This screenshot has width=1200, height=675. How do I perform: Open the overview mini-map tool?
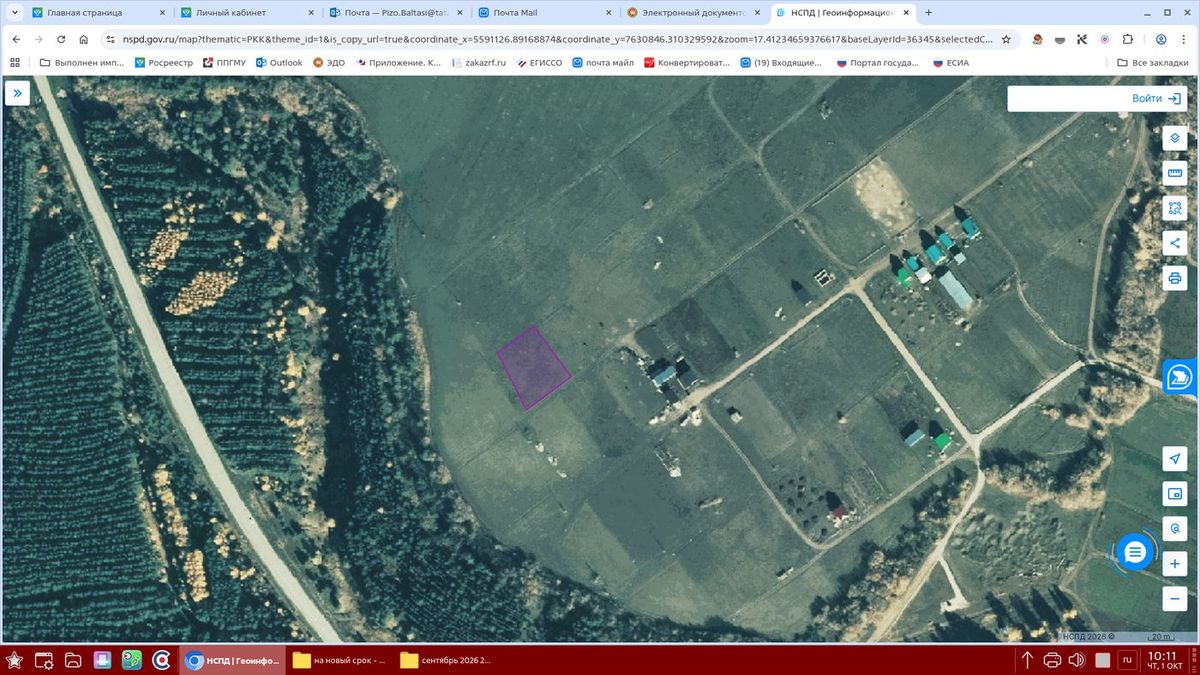click(x=1175, y=493)
